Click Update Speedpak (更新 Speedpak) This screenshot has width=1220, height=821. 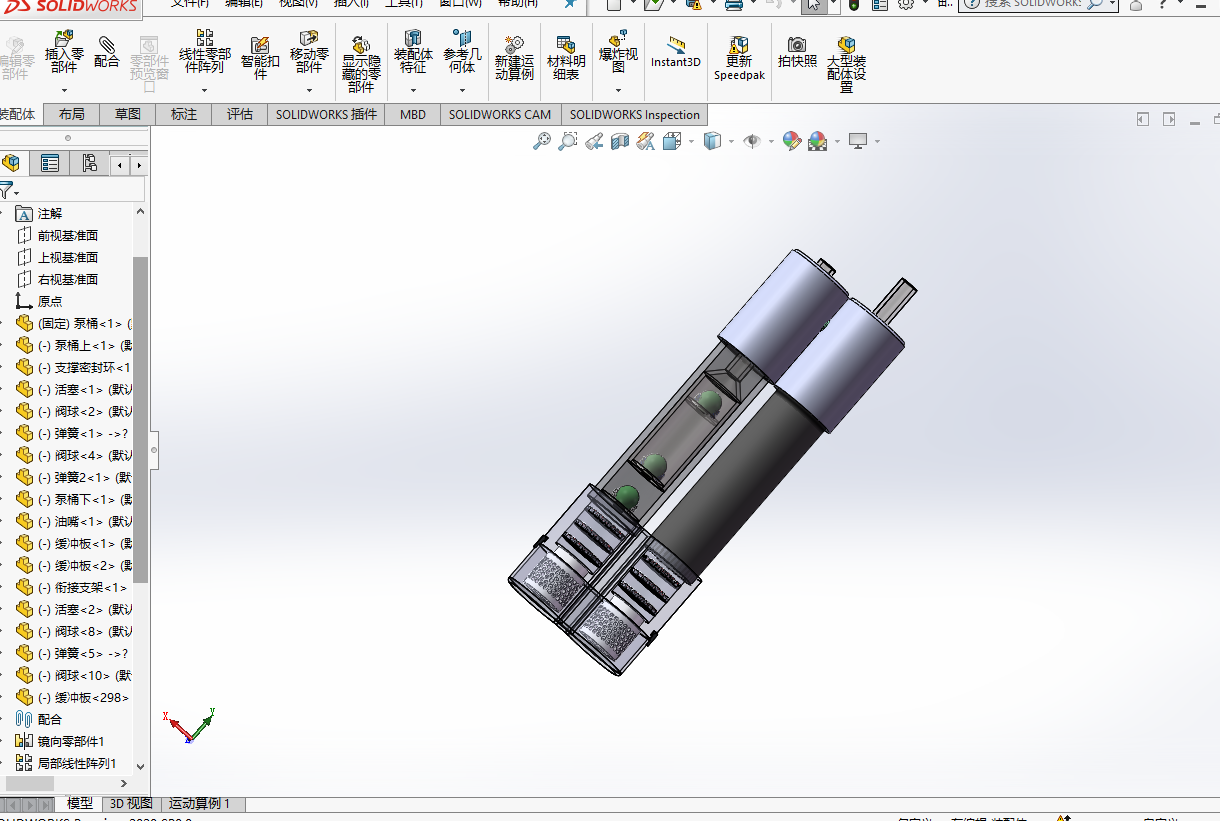click(x=739, y=58)
